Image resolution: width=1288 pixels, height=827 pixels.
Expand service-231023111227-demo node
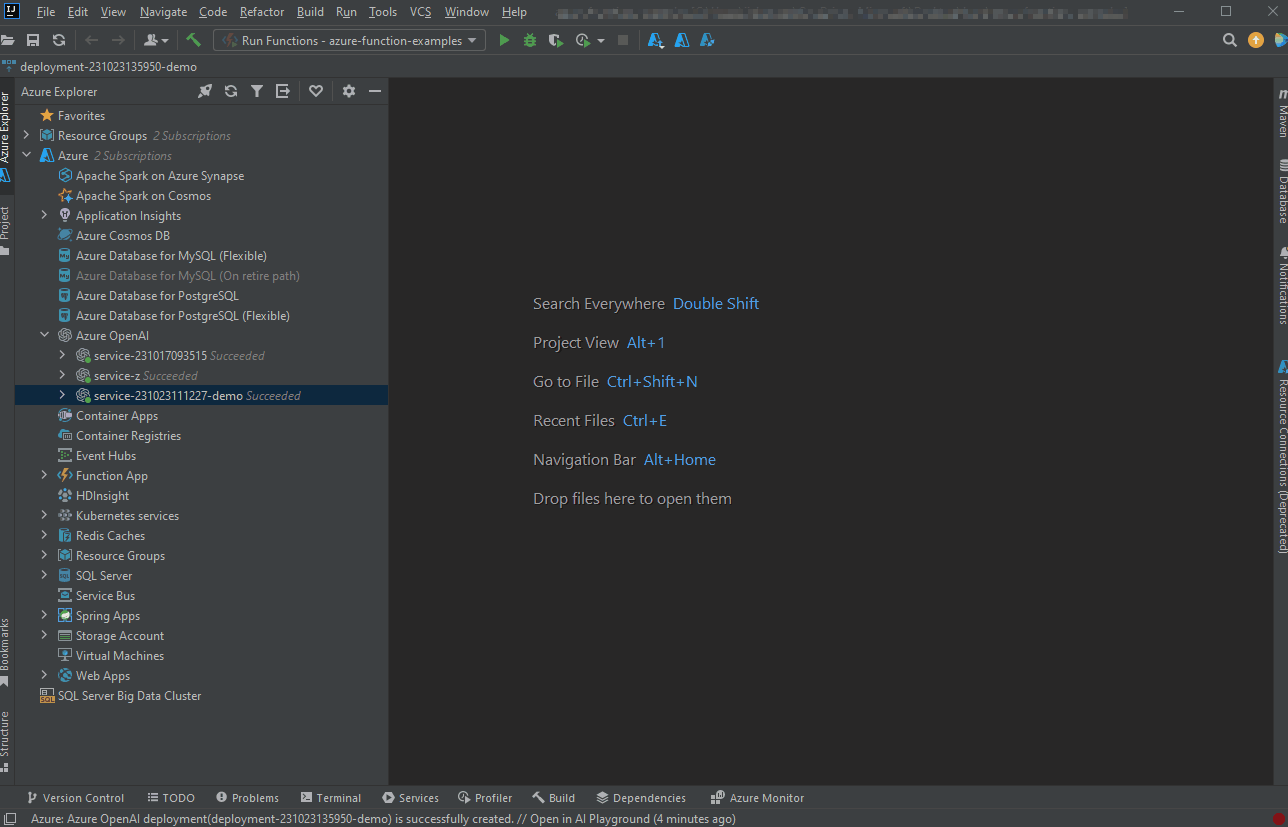pyautogui.click(x=62, y=395)
